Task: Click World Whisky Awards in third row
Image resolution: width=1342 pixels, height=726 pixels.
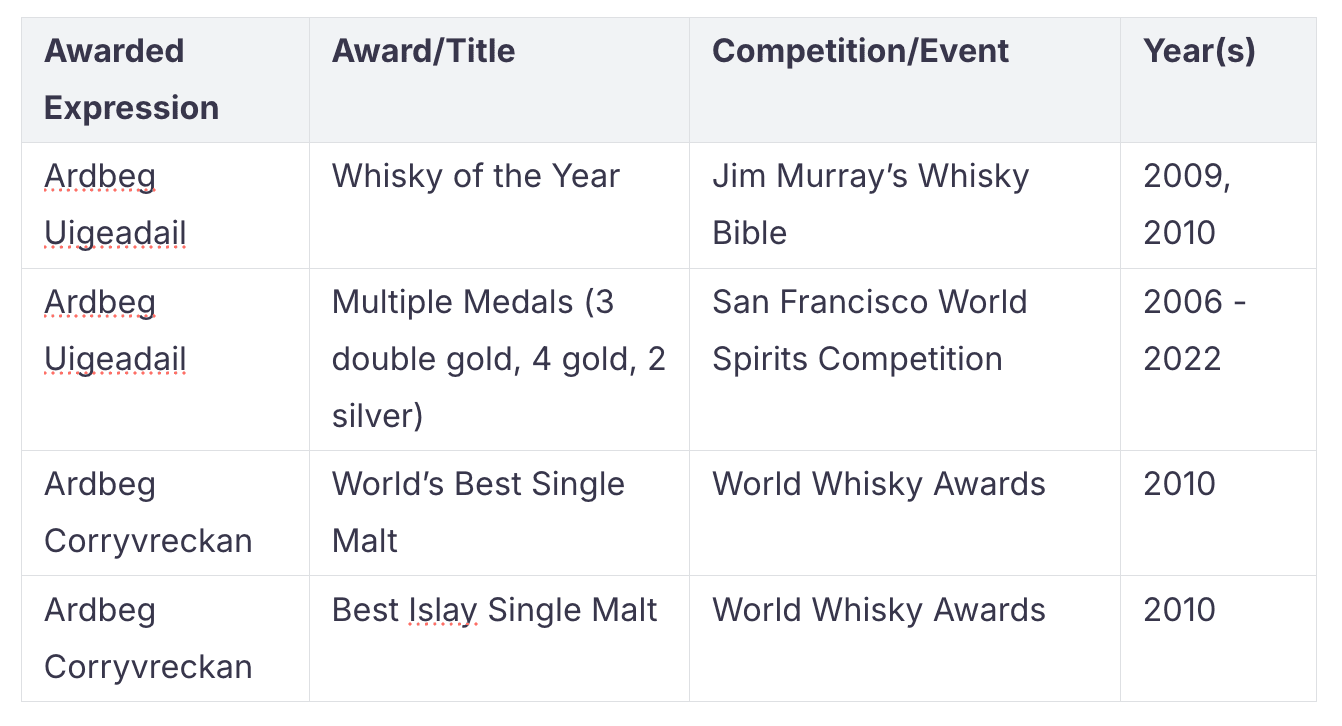Action: pyautogui.click(x=905, y=513)
